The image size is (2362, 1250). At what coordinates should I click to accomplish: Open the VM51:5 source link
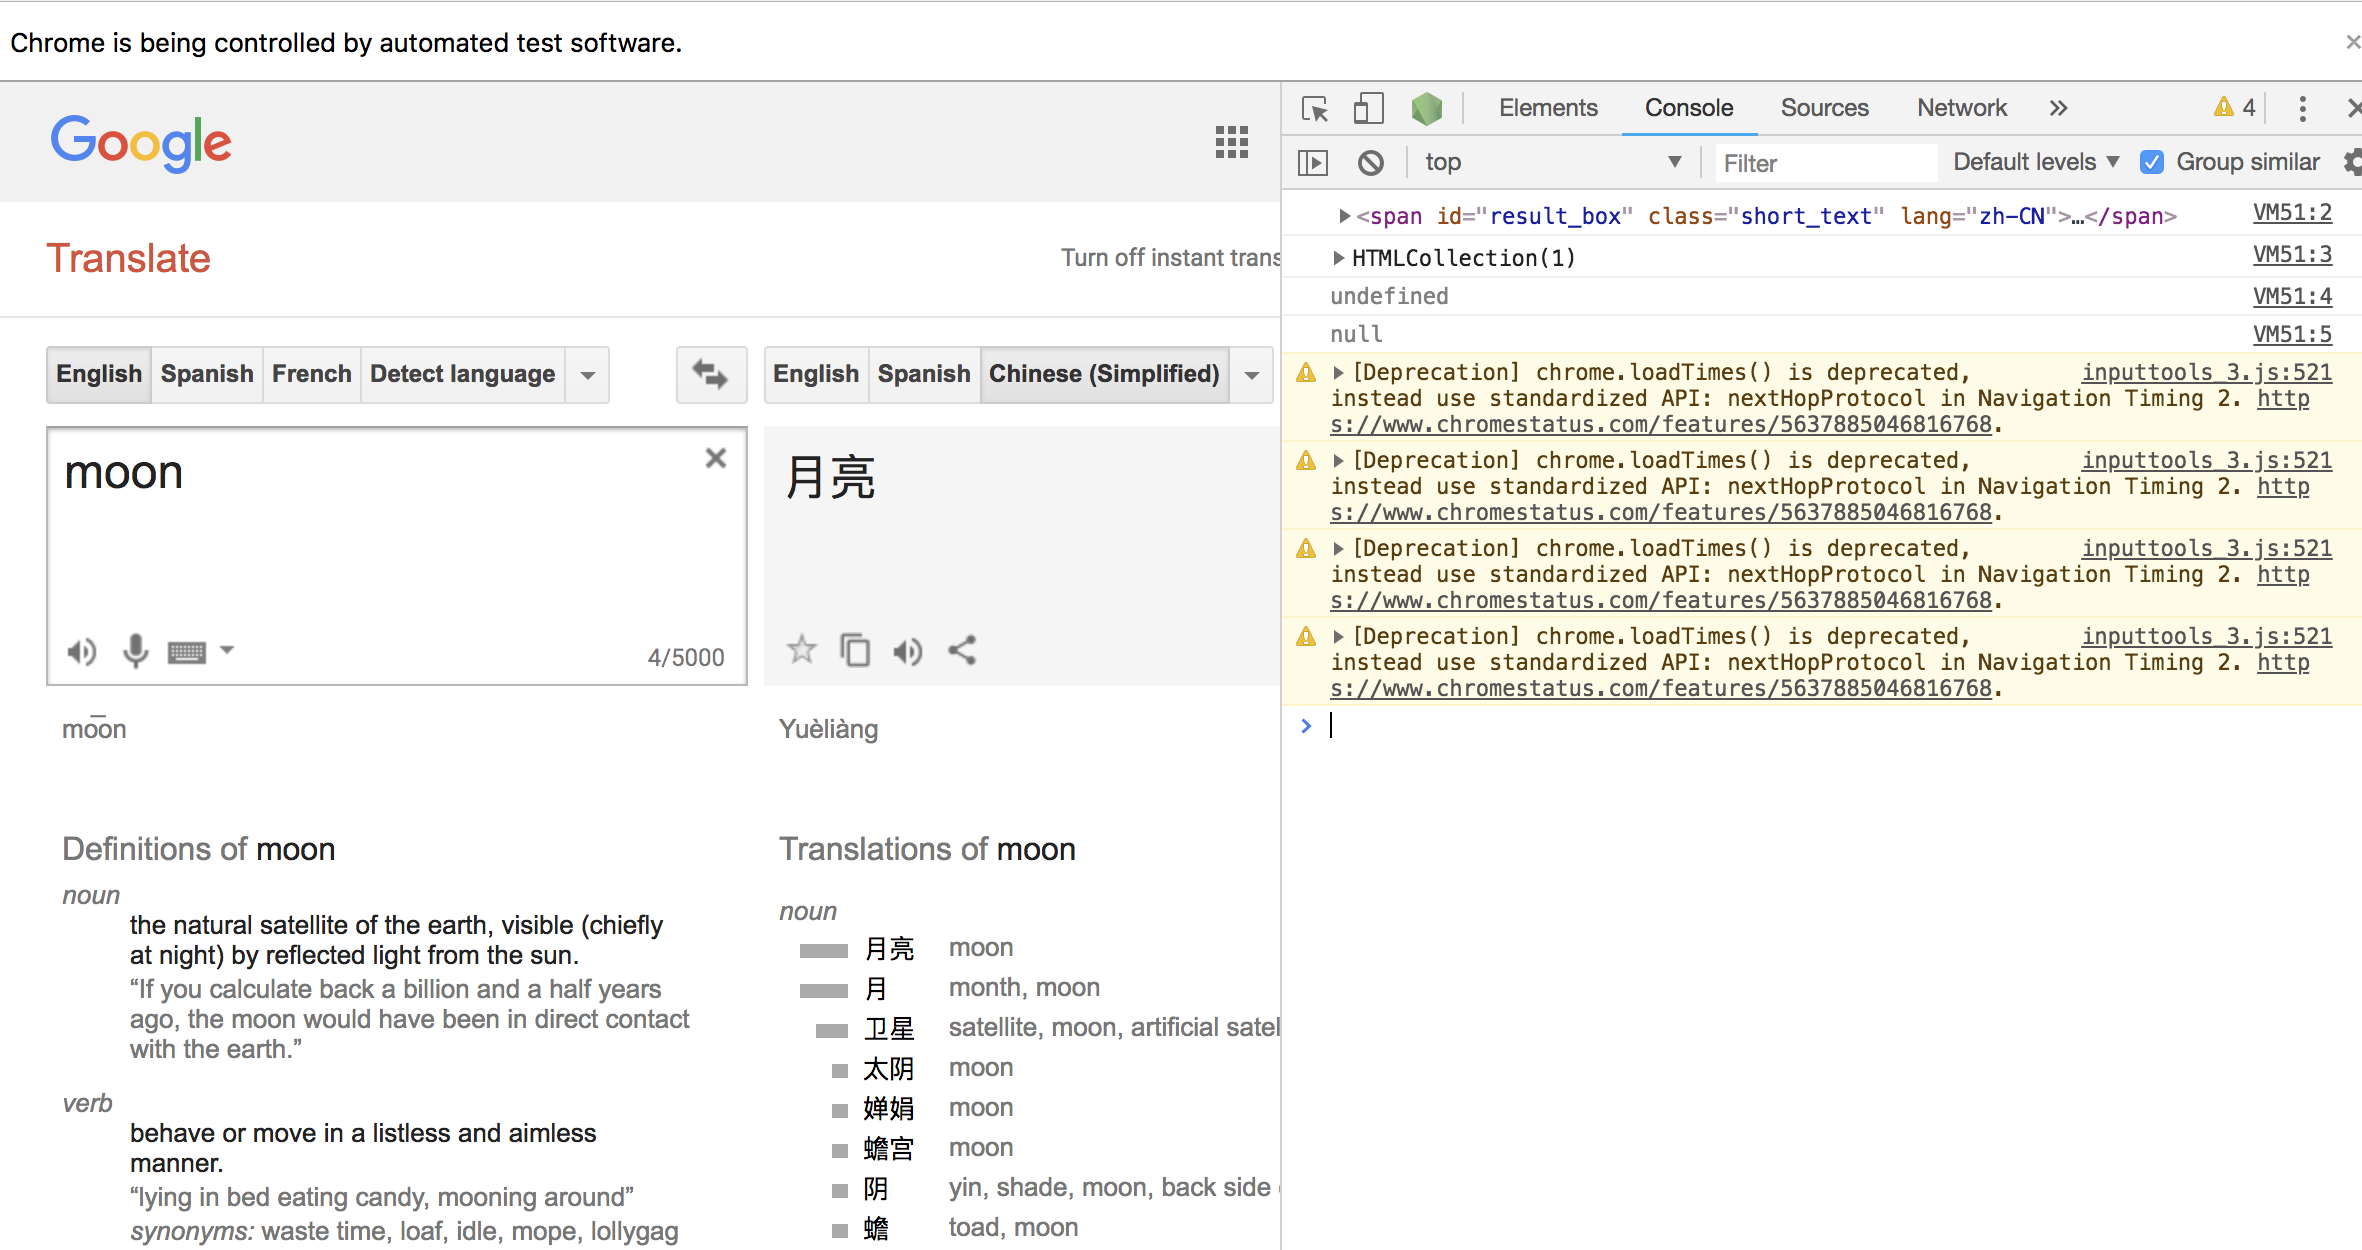2292,334
